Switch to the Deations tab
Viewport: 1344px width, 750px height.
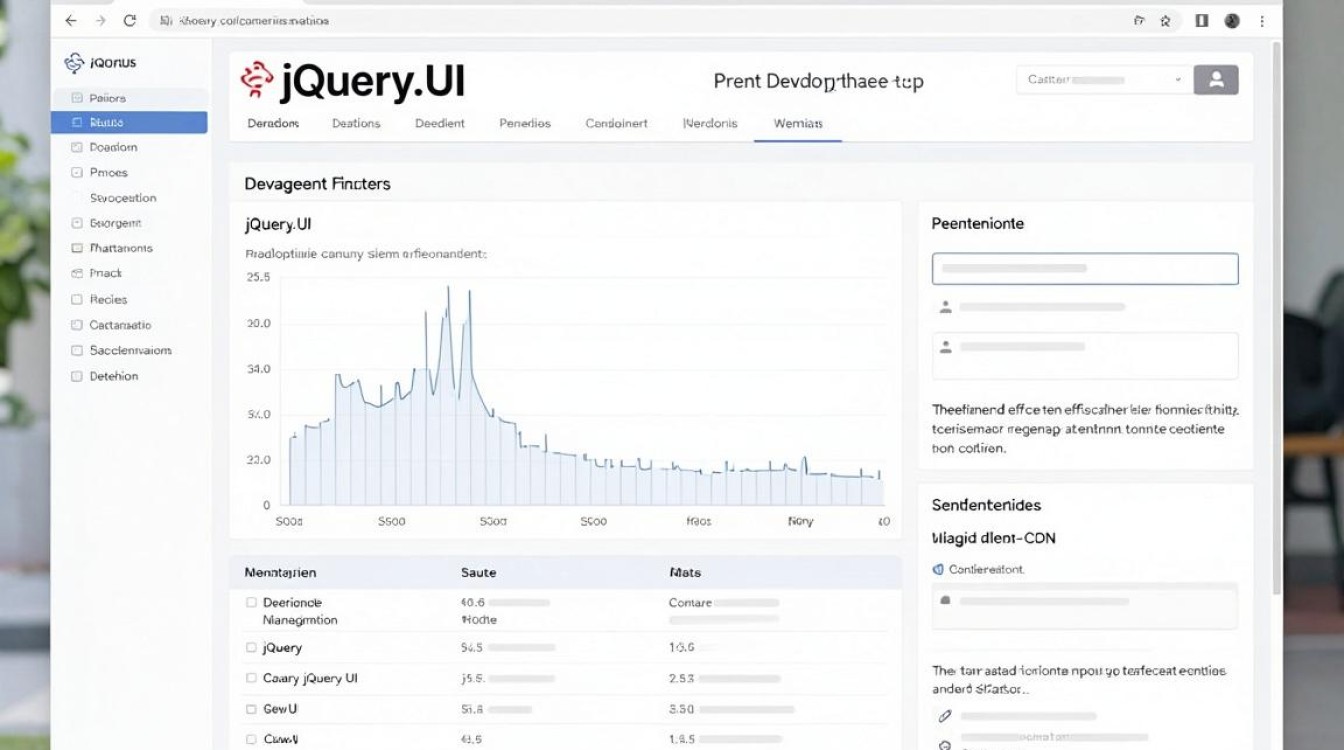[x=356, y=123]
